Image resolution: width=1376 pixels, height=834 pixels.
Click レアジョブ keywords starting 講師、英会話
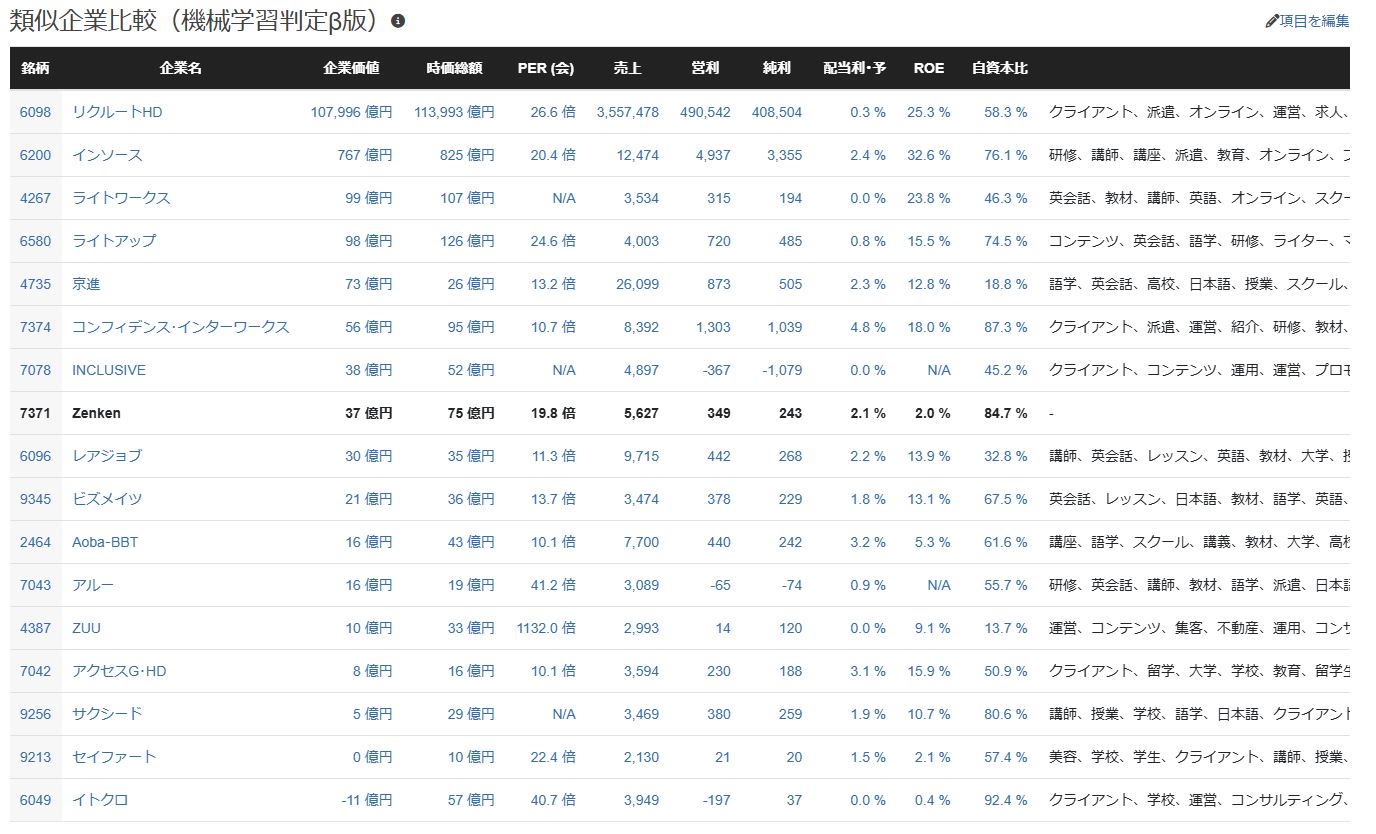click(x=1199, y=456)
